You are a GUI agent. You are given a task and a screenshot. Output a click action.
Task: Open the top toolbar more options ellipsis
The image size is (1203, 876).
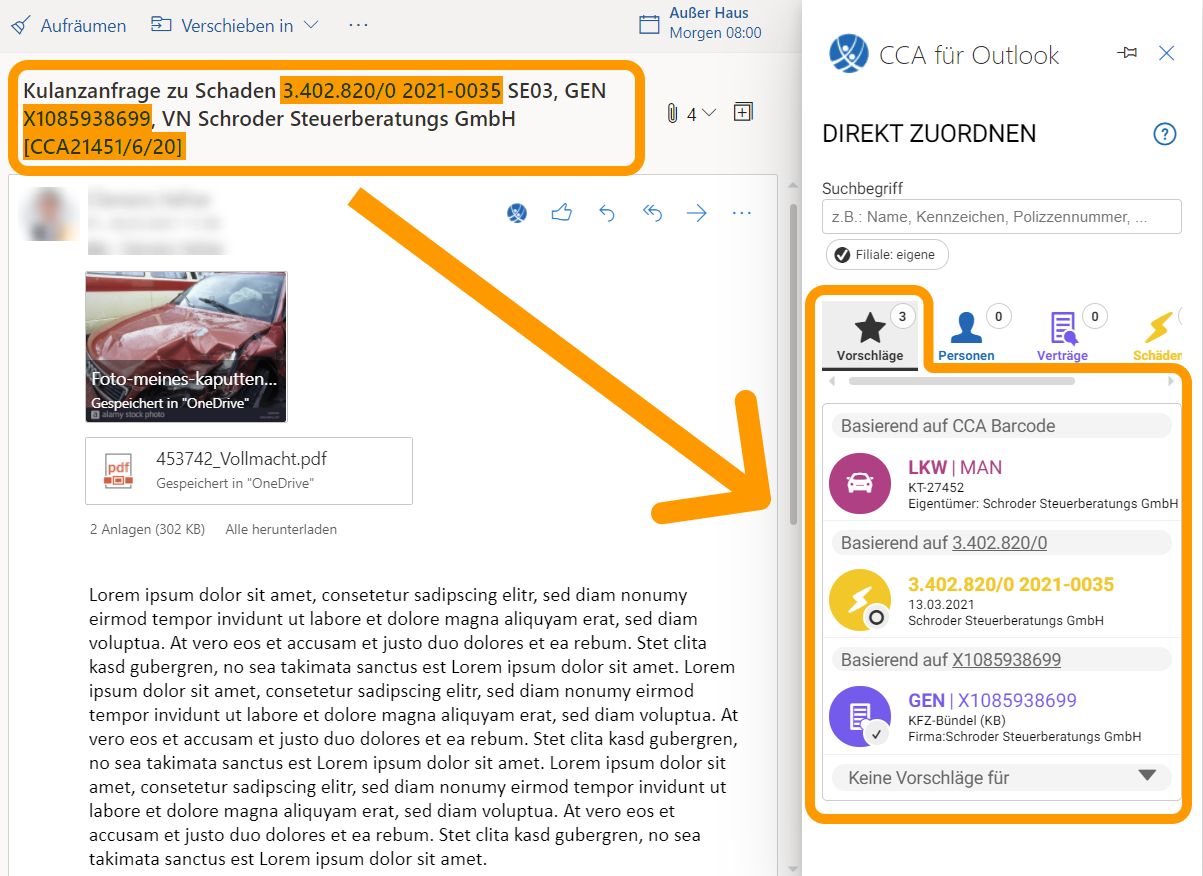358,25
